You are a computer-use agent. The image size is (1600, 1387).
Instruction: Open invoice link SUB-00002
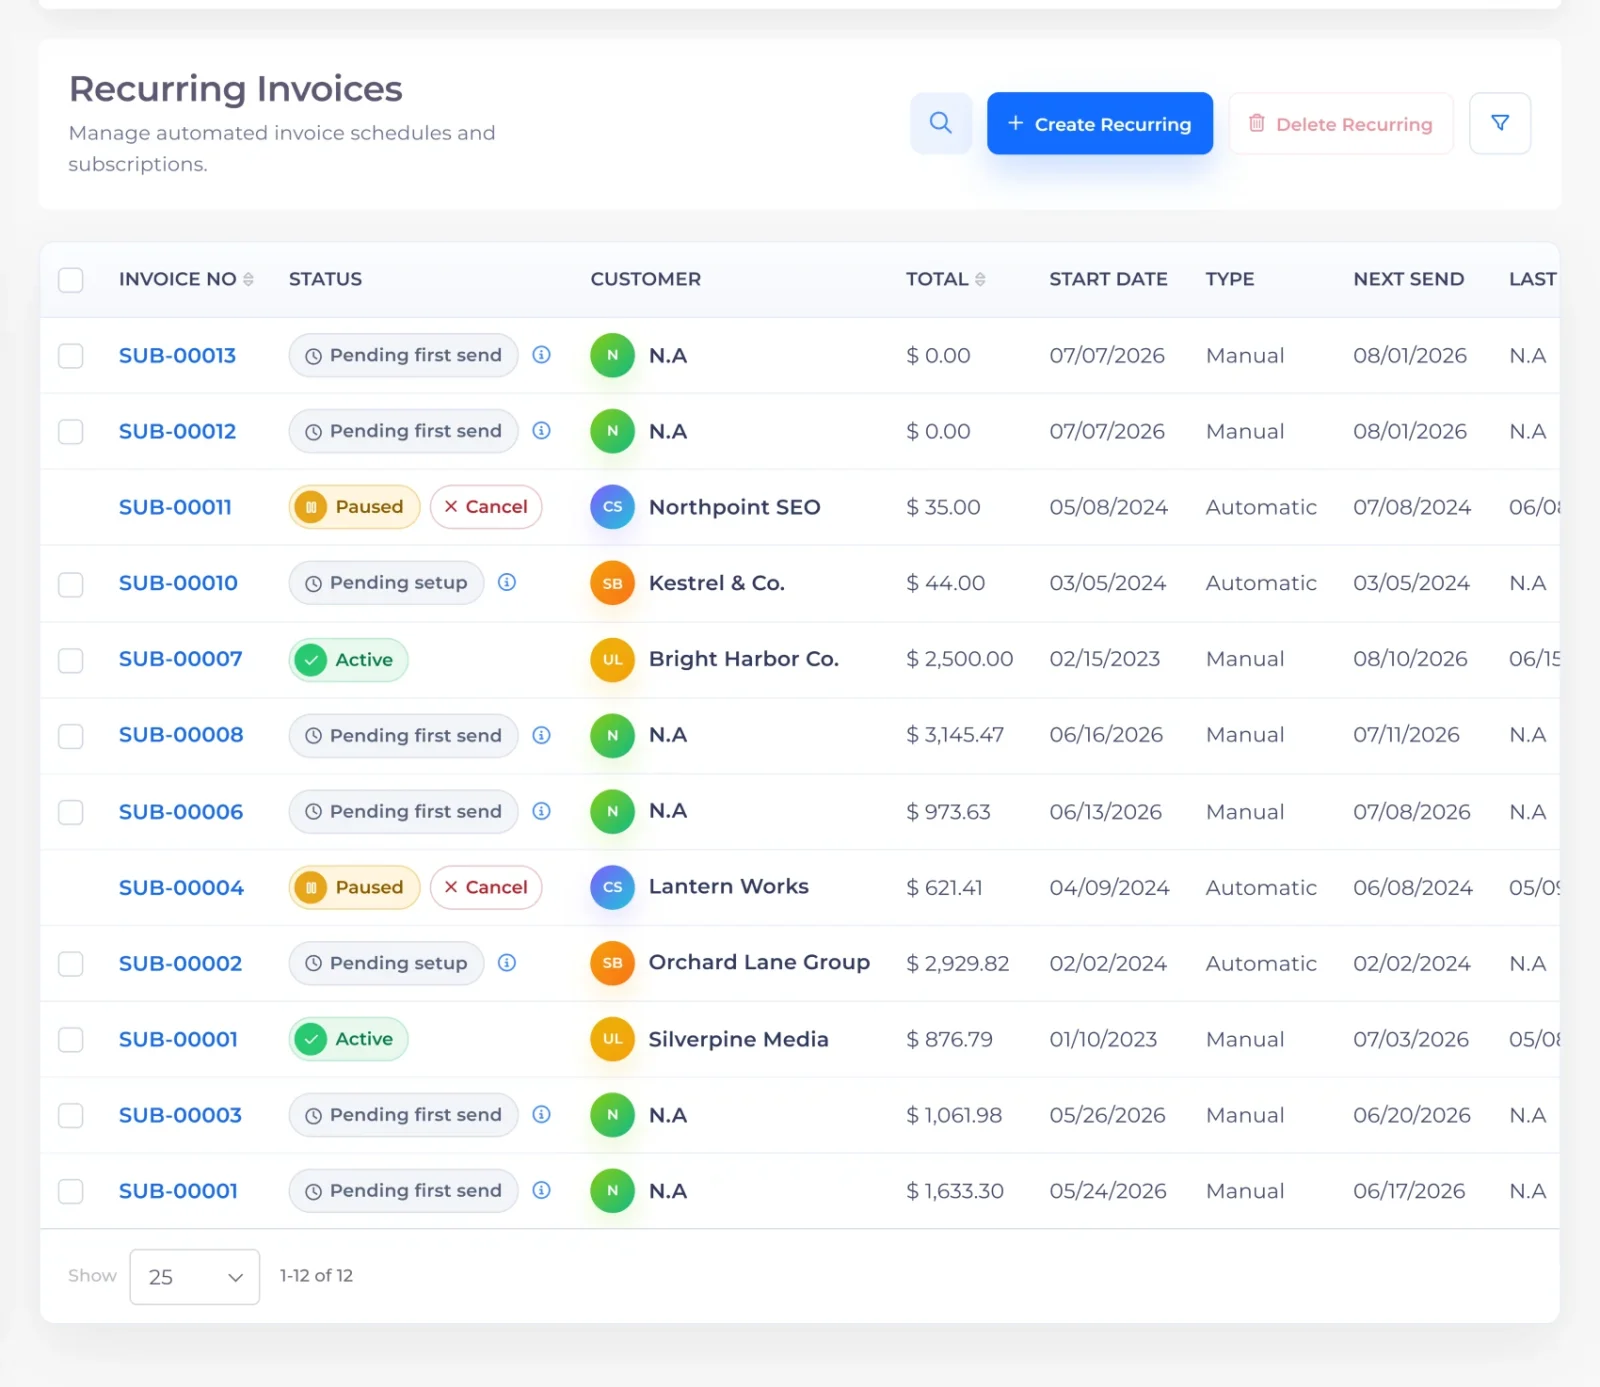click(x=180, y=963)
